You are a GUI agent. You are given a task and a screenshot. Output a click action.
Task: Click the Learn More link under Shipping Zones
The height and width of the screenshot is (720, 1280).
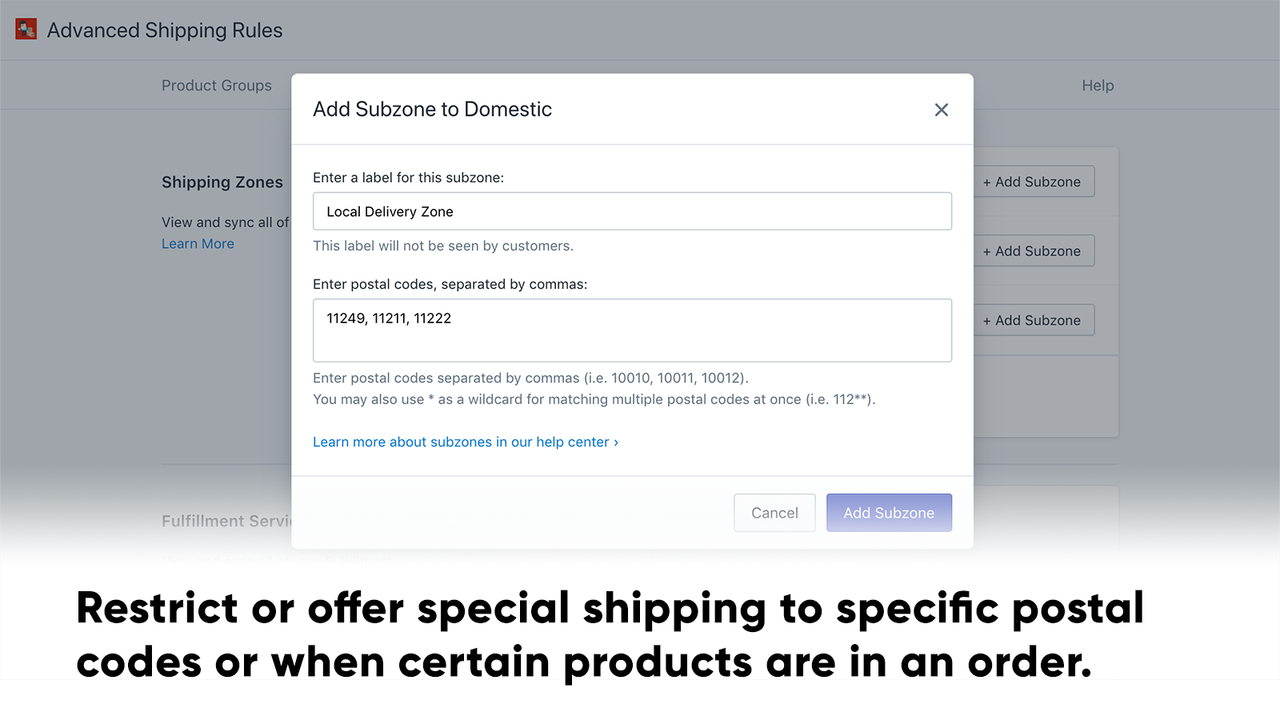(x=197, y=243)
